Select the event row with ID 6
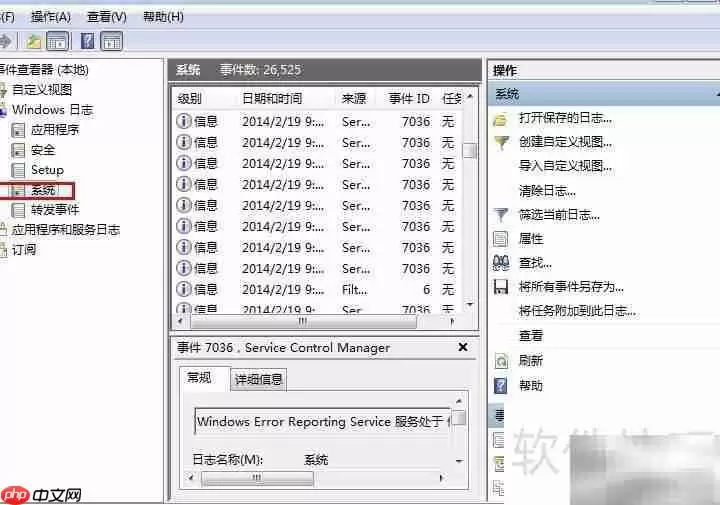Screen dimensions: 720x505 tap(317, 290)
